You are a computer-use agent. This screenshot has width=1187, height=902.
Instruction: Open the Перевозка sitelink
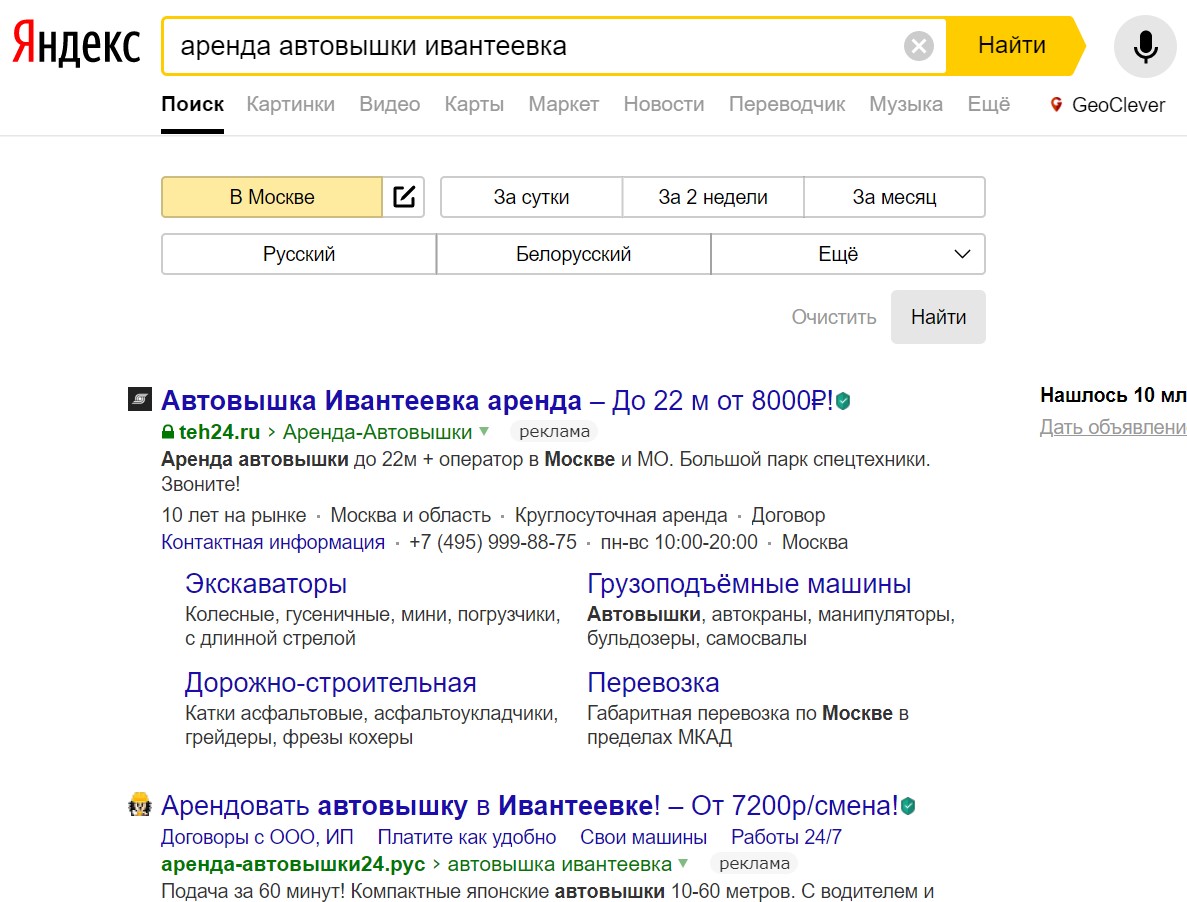pyautogui.click(x=653, y=683)
